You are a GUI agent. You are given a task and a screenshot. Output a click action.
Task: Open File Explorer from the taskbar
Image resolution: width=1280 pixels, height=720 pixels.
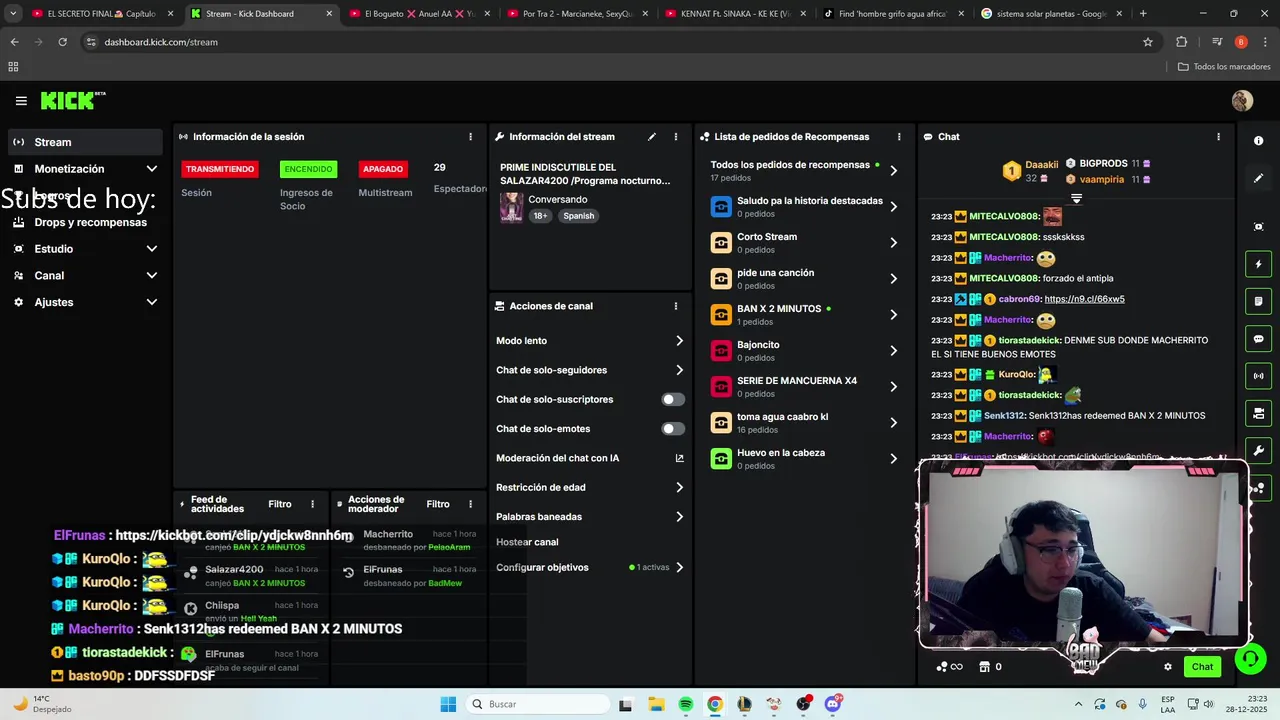[x=656, y=704]
